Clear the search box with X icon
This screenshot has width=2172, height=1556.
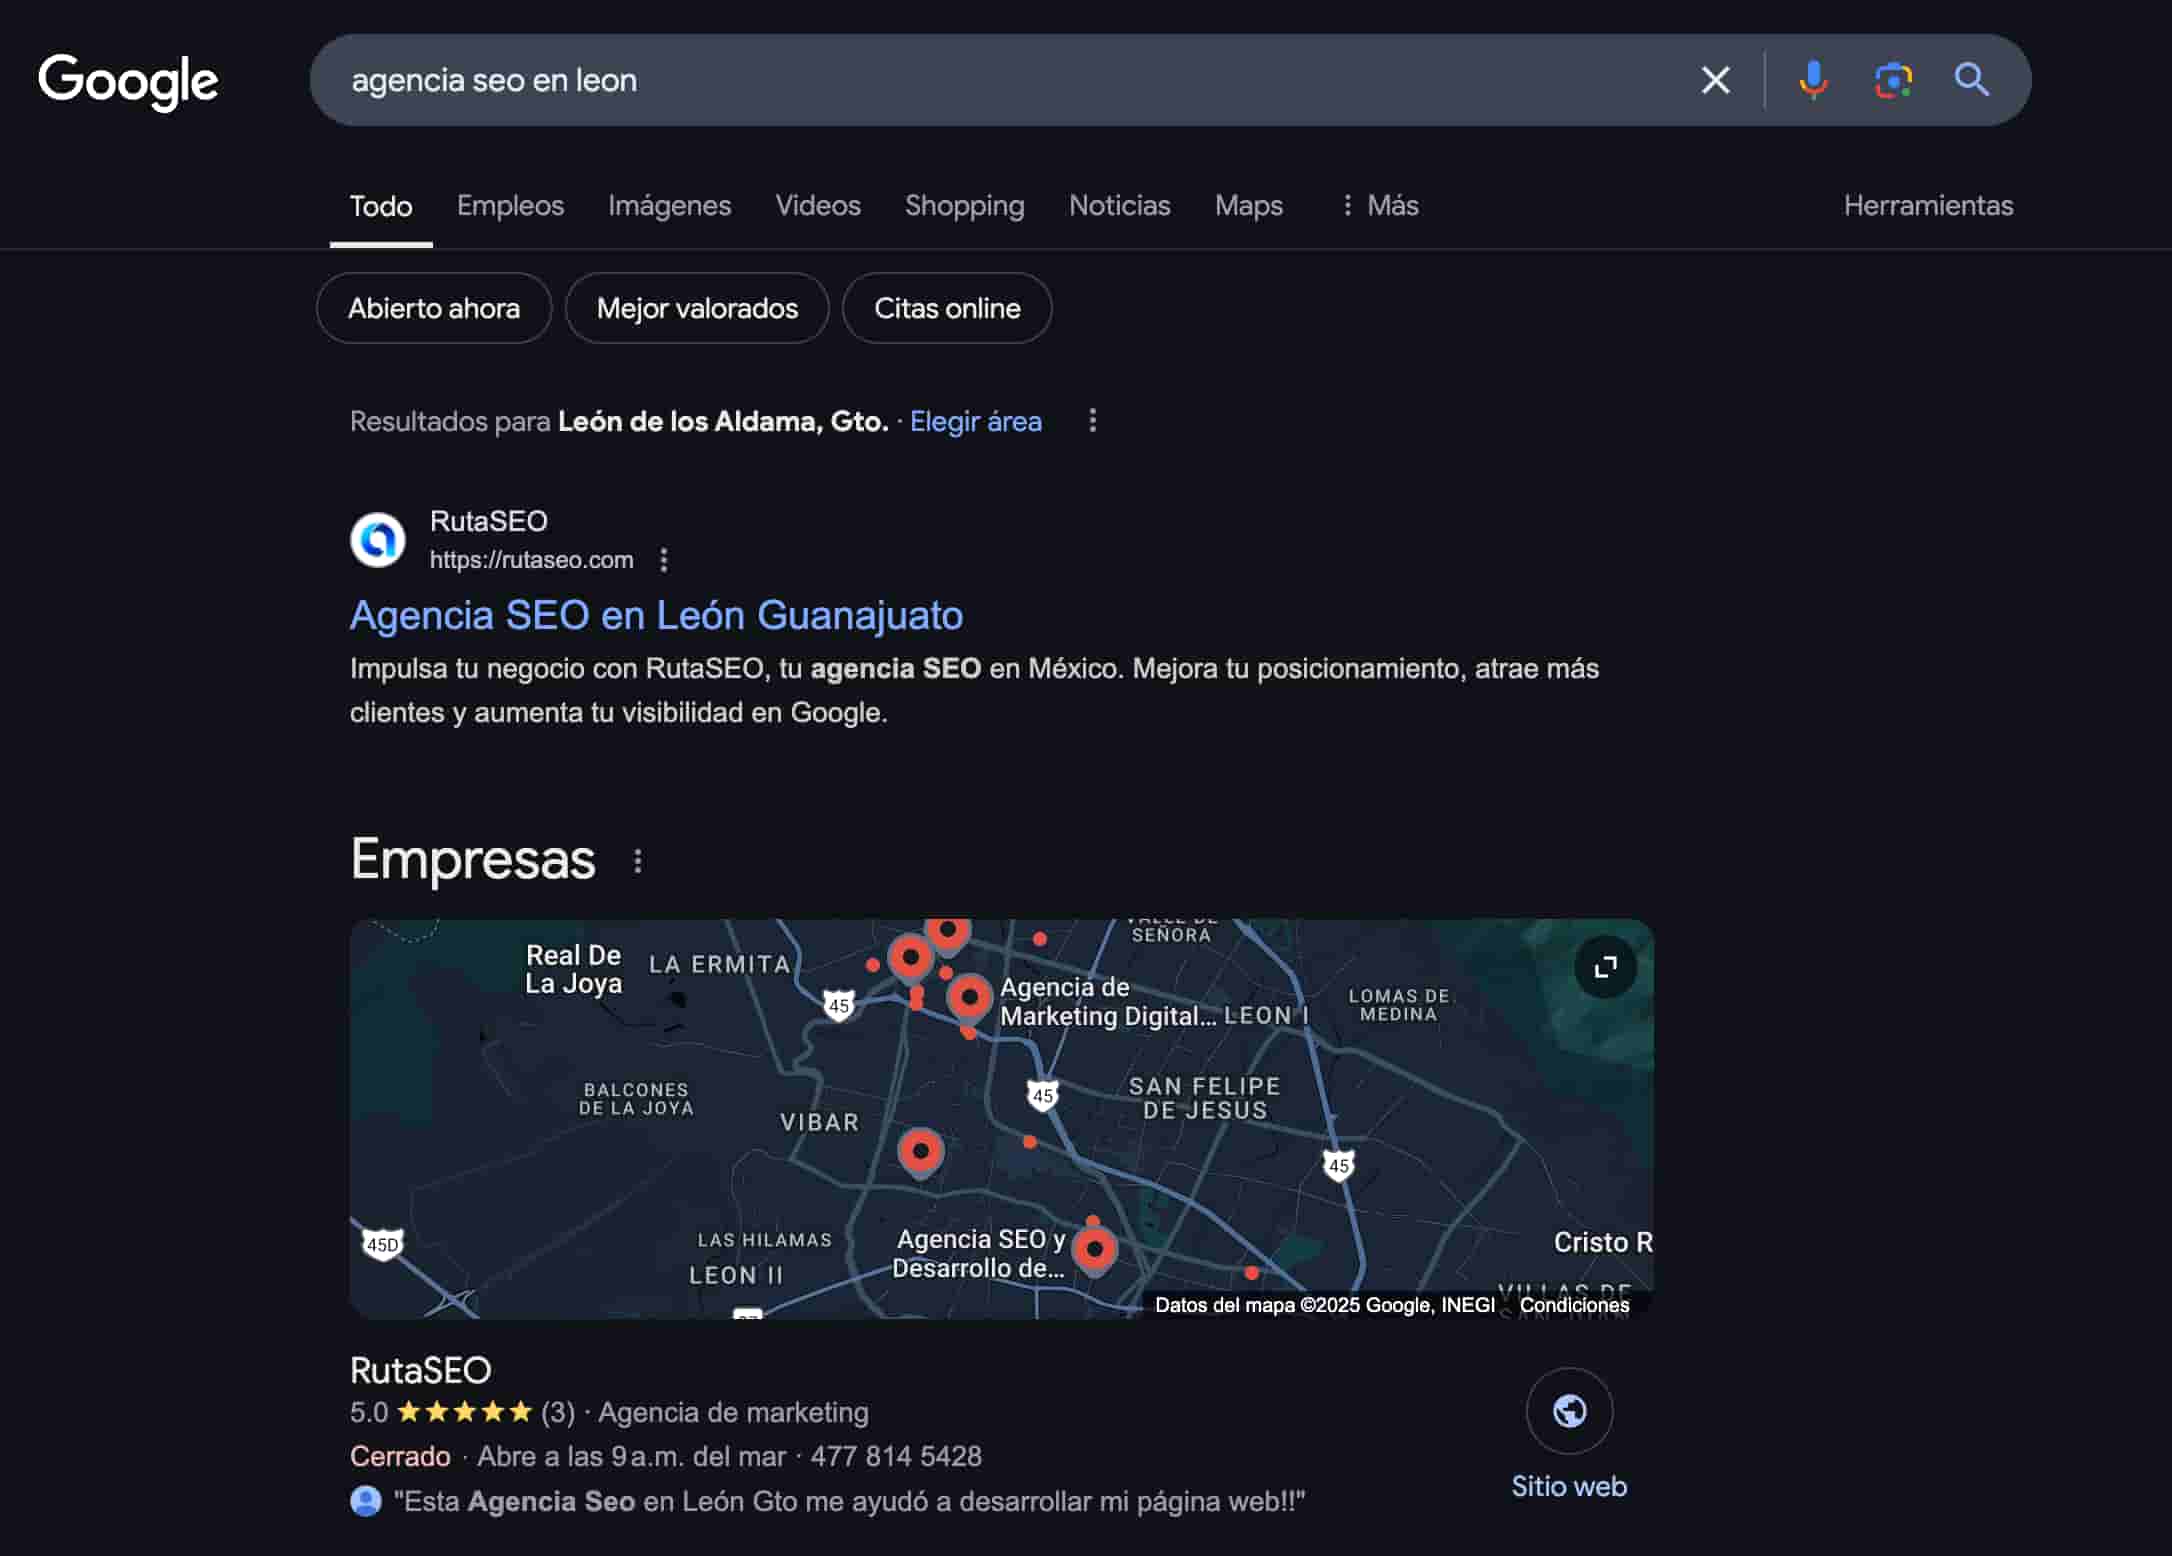pyautogui.click(x=1716, y=80)
